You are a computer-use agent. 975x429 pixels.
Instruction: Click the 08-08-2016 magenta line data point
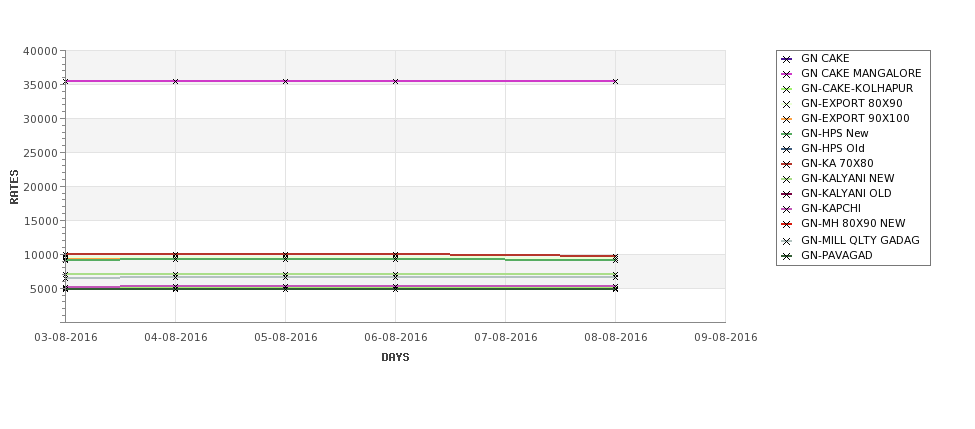pyautogui.click(x=615, y=81)
